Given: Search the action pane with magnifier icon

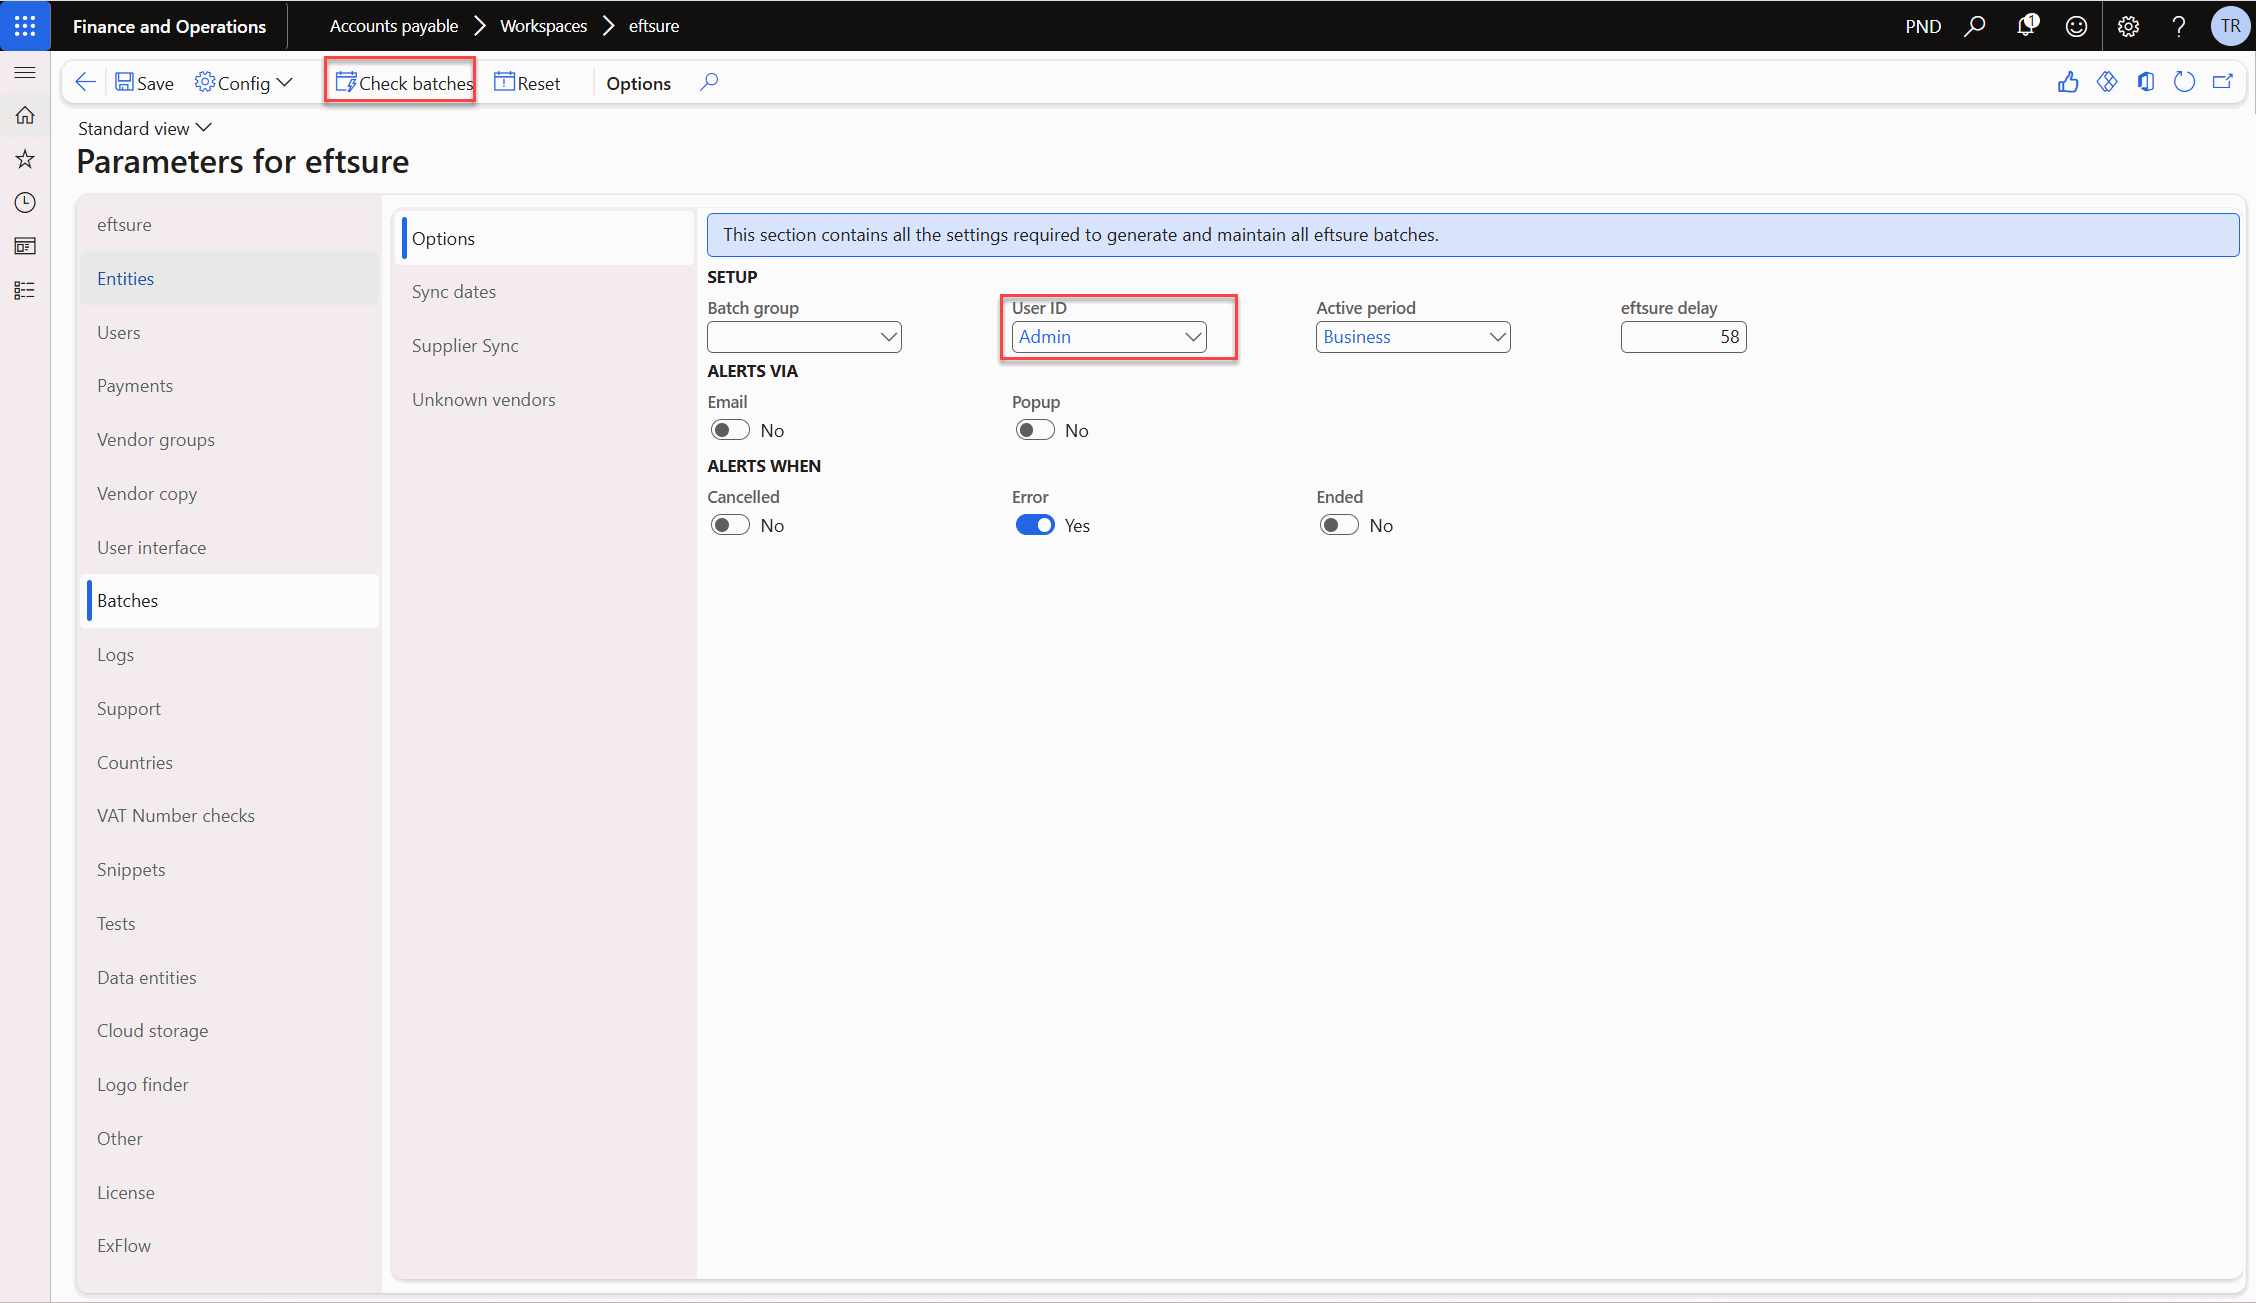Looking at the screenshot, I should click(709, 83).
